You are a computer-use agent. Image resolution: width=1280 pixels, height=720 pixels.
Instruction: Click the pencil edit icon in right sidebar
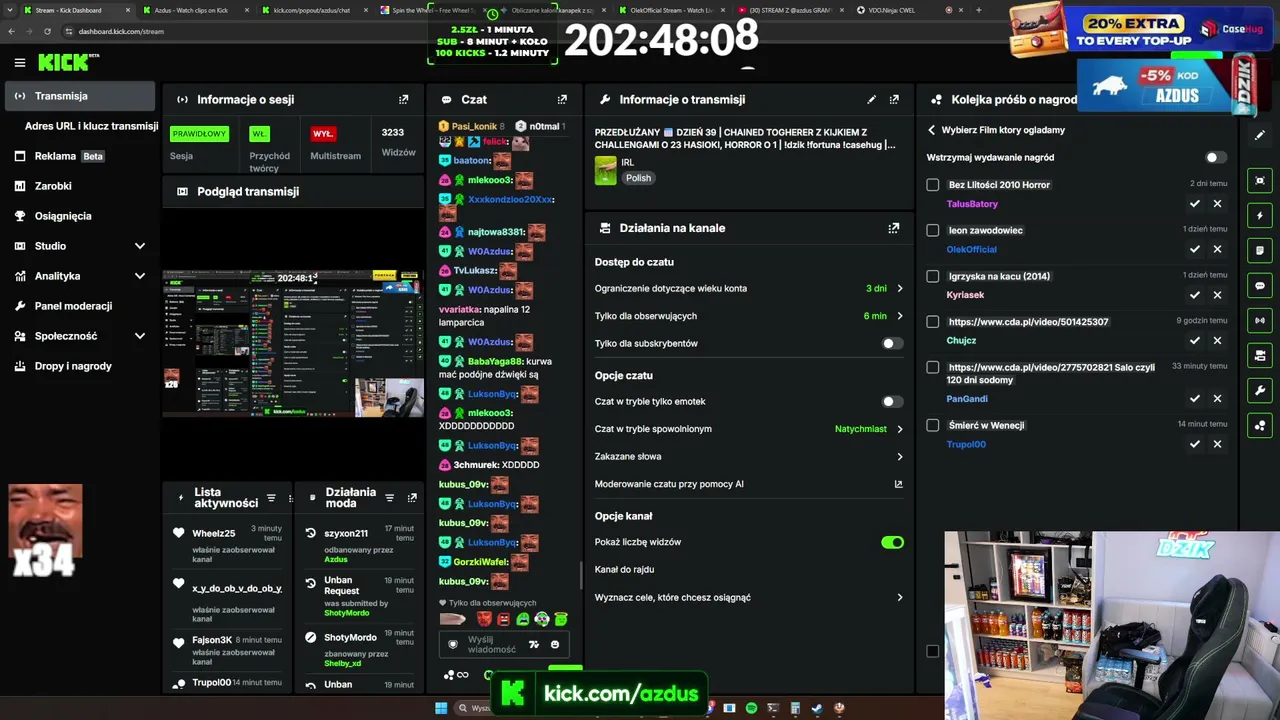point(1260,134)
